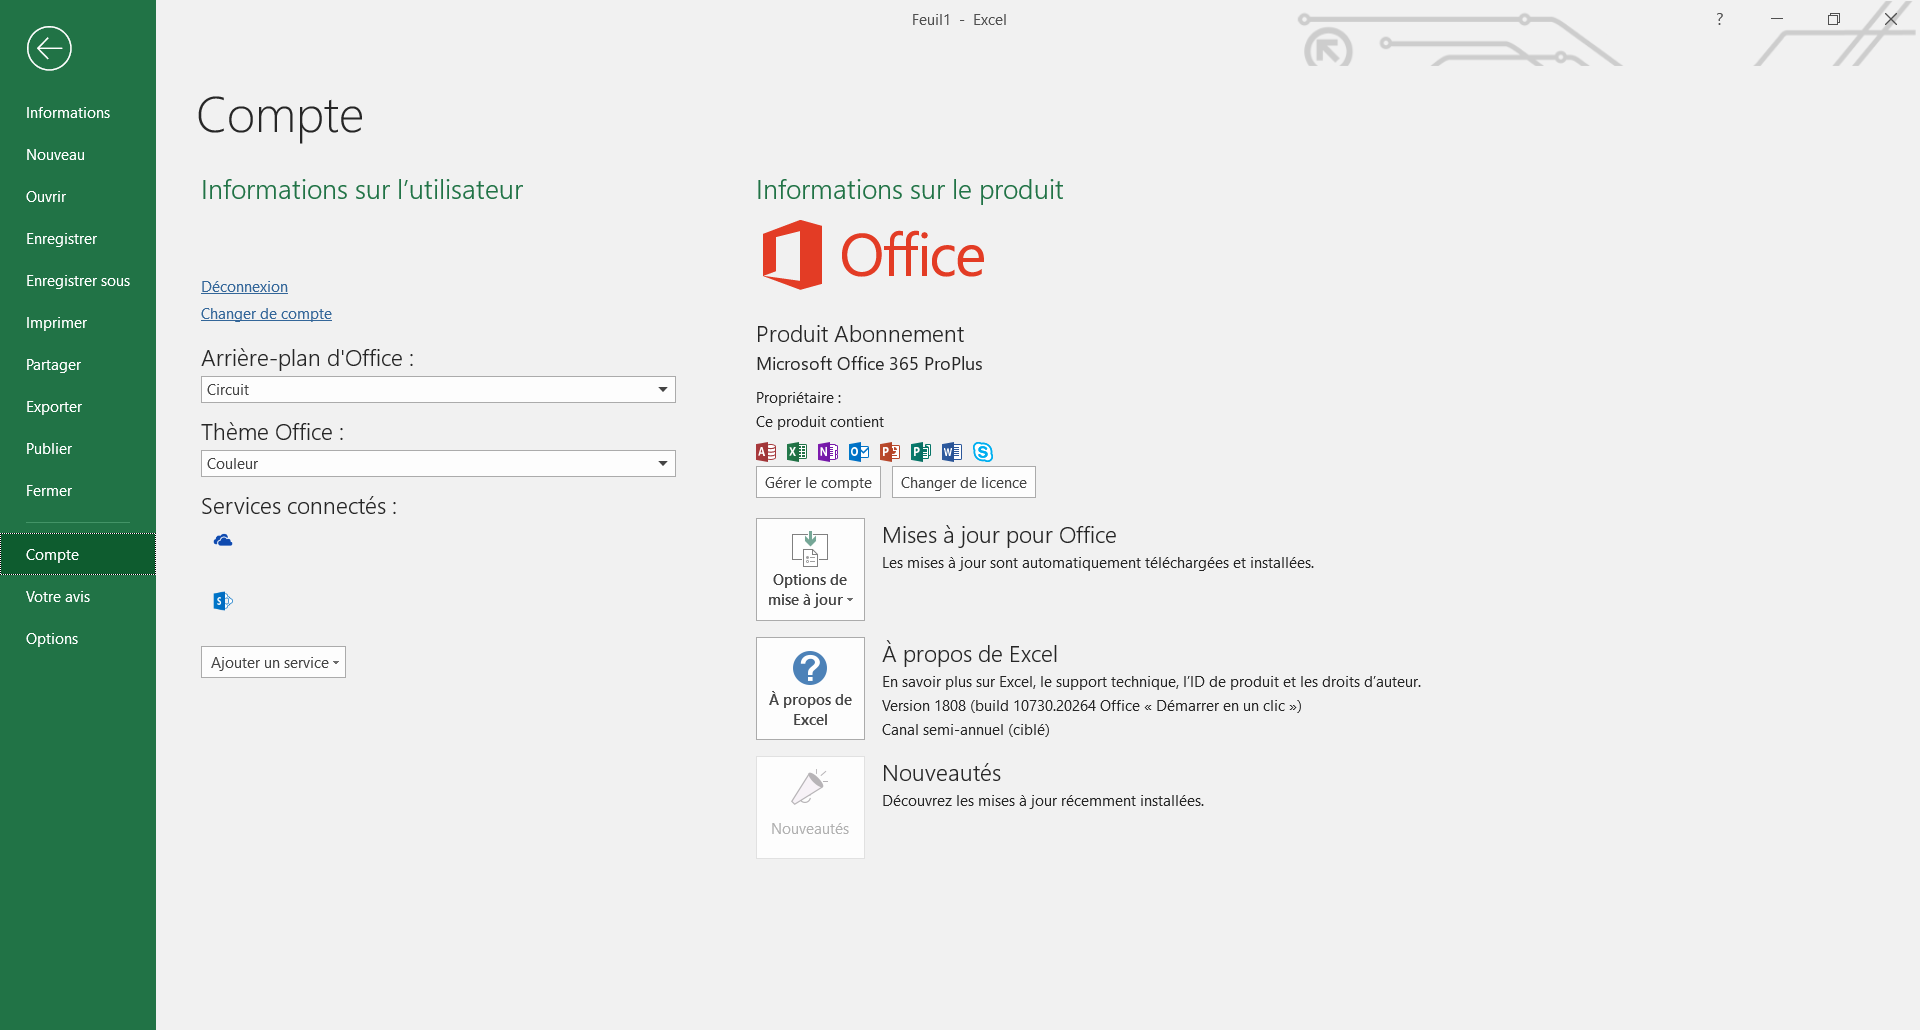Open Options in the sidebar
Viewport: 1920px width, 1030px height.
coord(78,639)
